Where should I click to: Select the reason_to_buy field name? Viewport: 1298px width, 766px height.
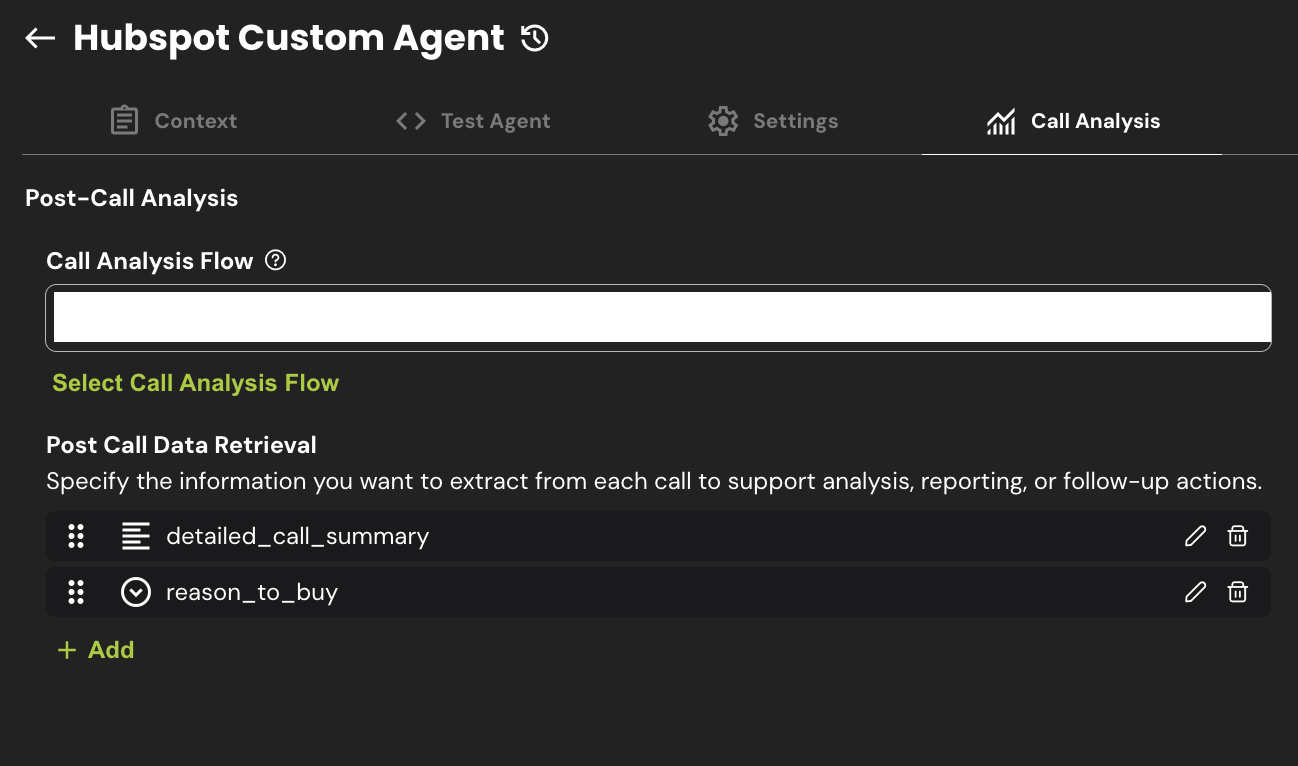[252, 592]
